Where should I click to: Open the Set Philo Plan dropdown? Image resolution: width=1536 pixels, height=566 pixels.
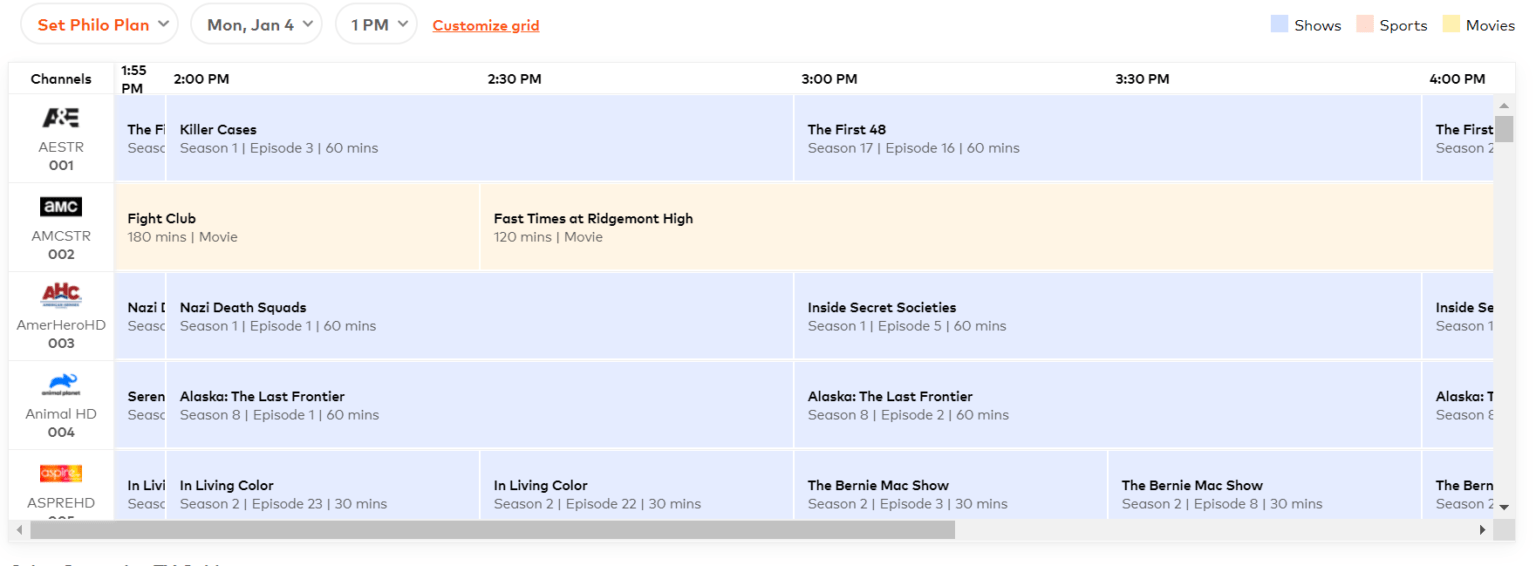pos(99,25)
